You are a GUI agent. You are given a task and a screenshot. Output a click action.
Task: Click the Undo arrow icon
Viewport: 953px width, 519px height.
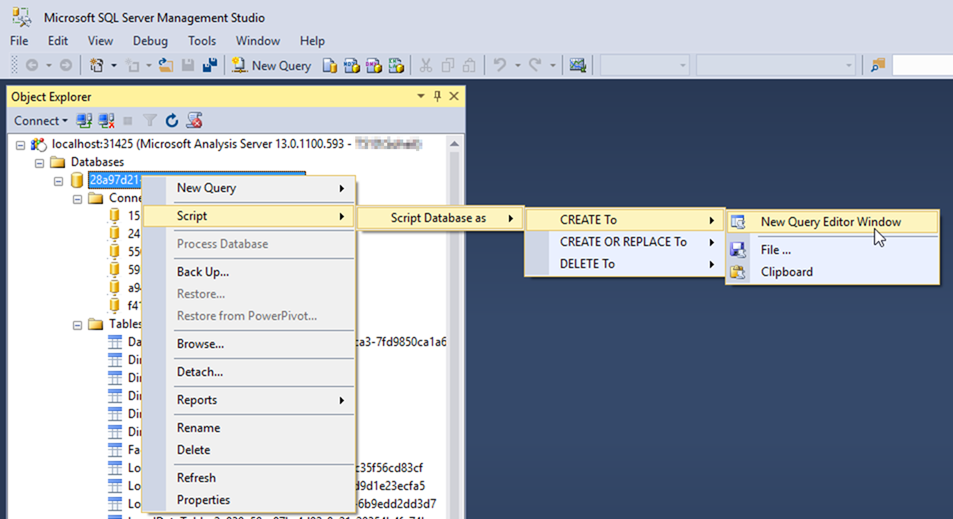pyautogui.click(x=500, y=65)
